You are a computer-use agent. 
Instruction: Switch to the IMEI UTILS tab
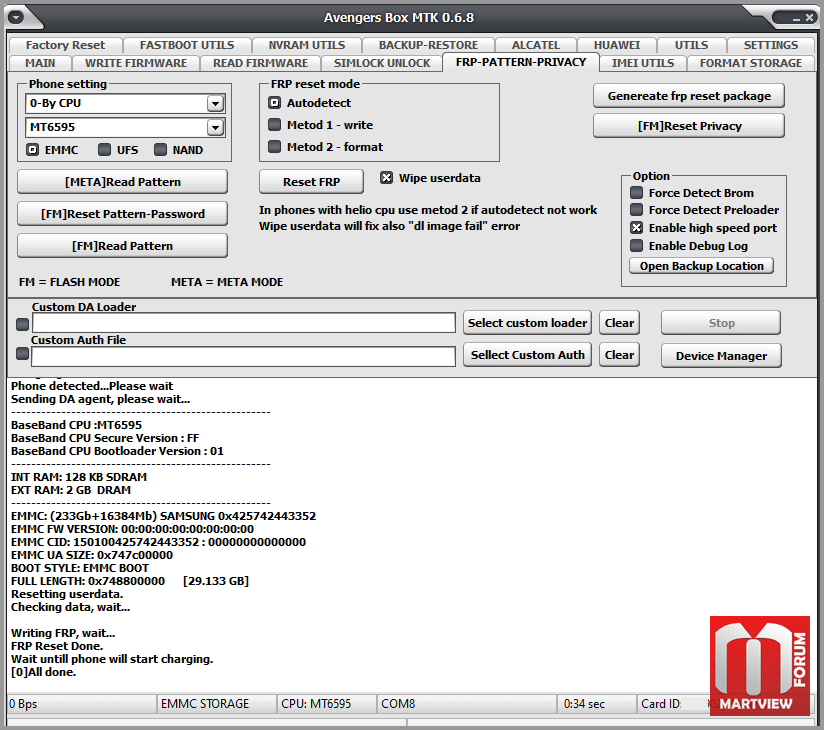[x=643, y=63]
